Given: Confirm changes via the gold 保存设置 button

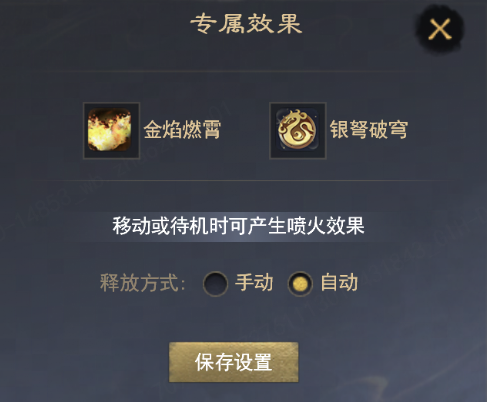Looking at the screenshot, I should point(233,362).
